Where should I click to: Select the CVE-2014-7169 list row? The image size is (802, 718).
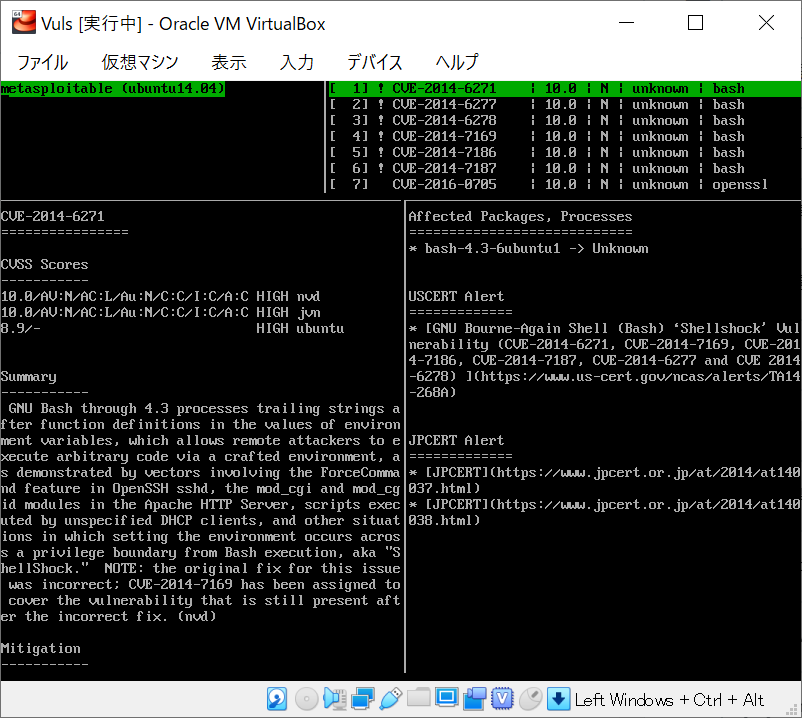565,136
